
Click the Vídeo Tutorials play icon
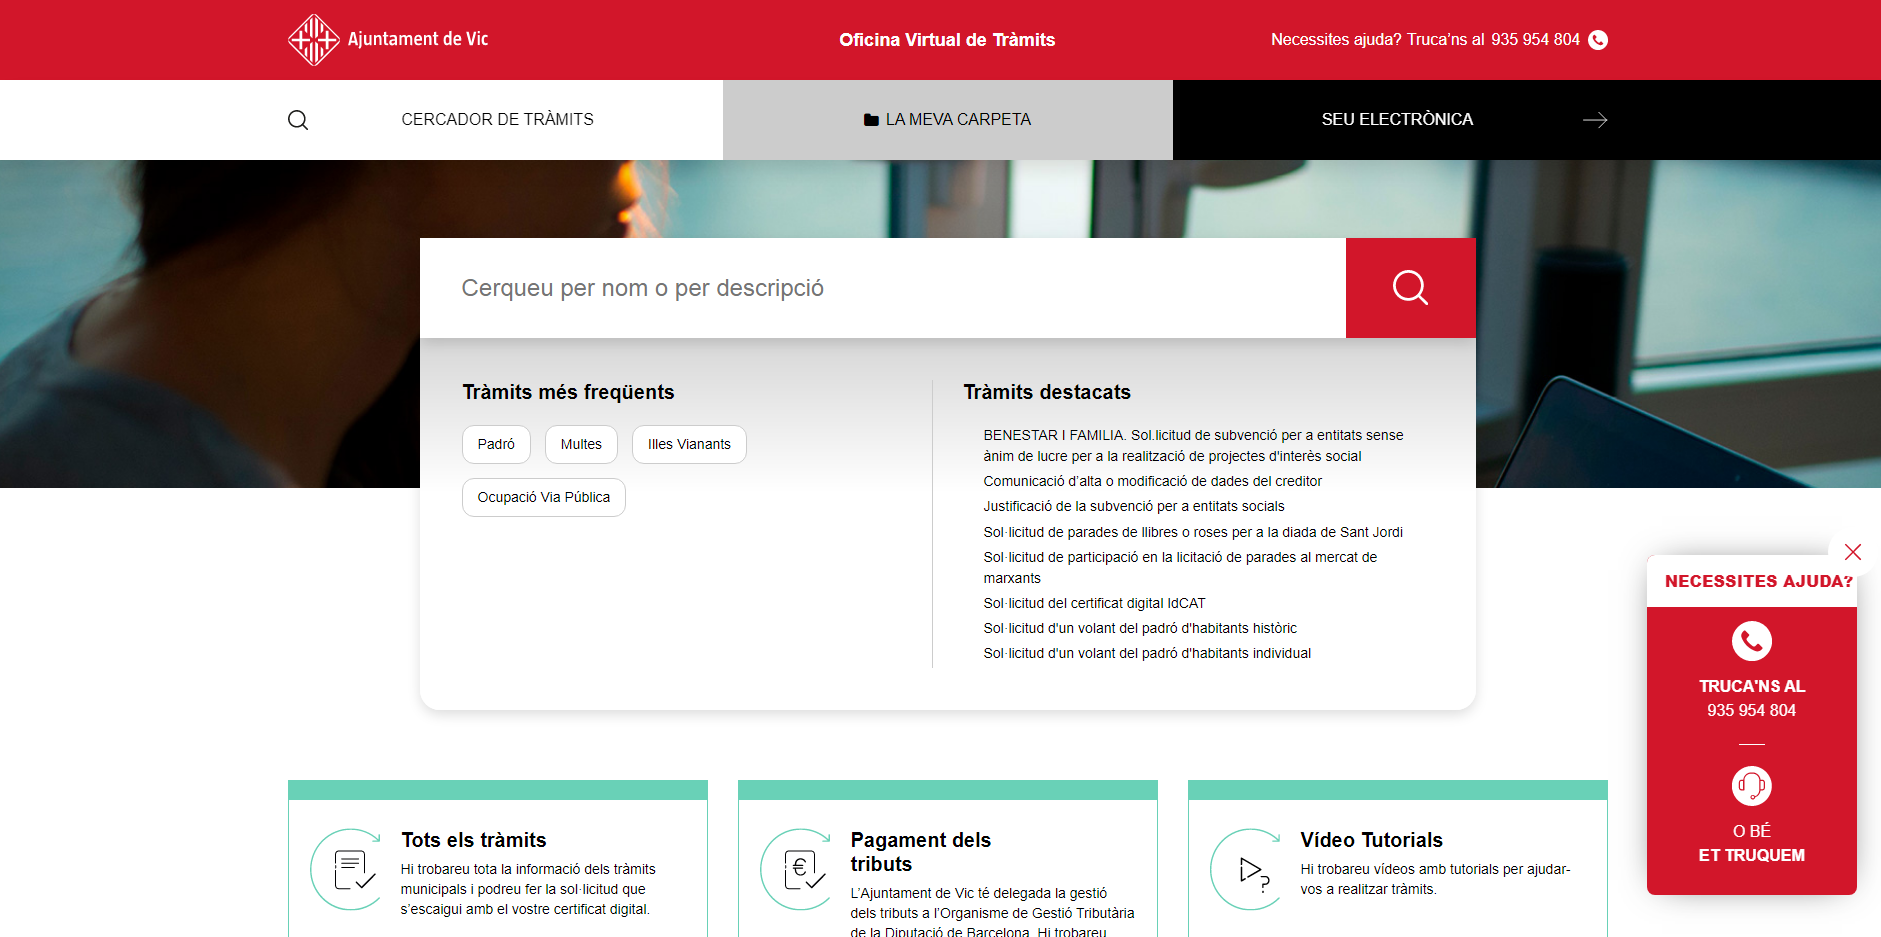[1251, 869]
